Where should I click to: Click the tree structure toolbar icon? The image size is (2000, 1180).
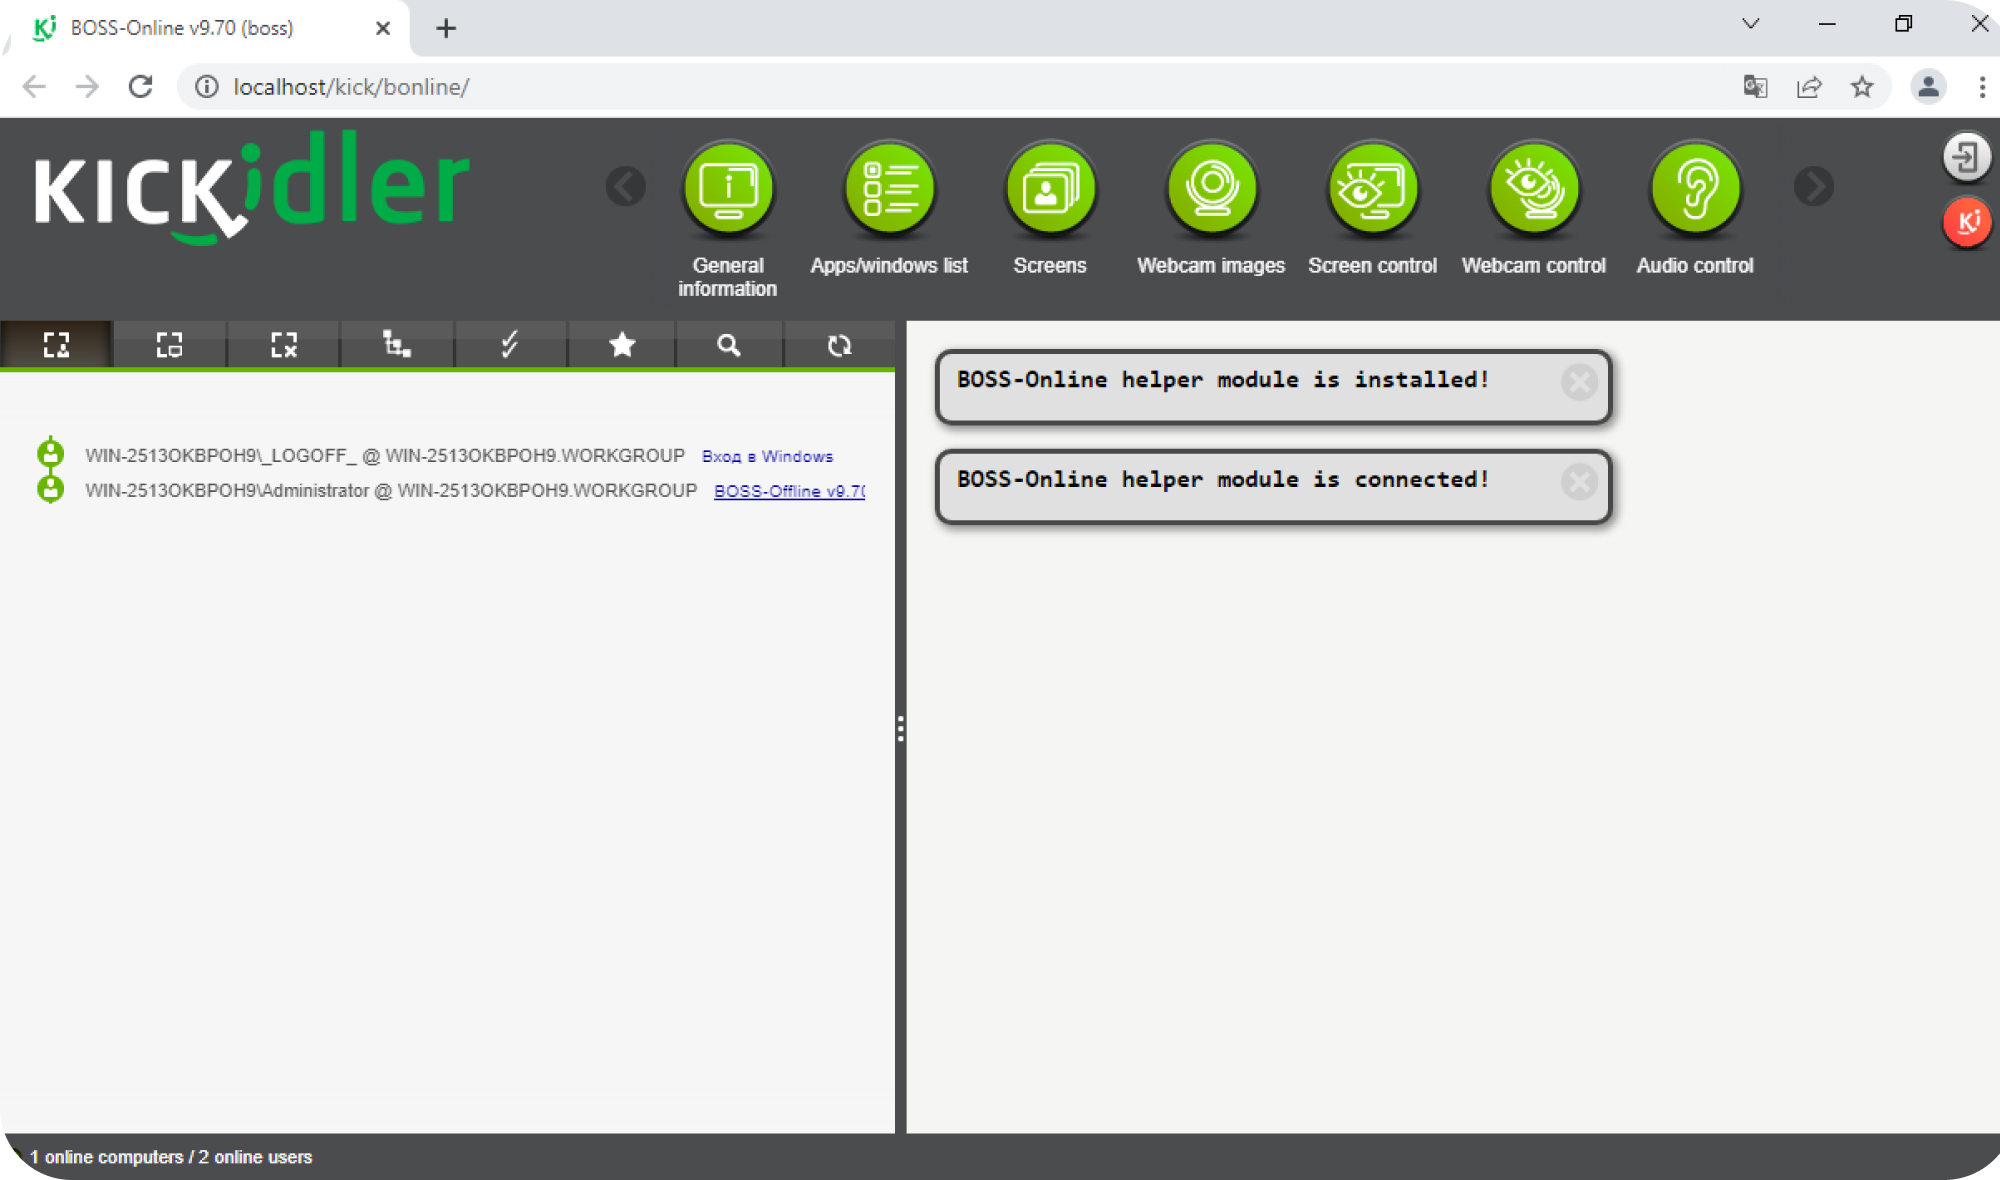(397, 345)
